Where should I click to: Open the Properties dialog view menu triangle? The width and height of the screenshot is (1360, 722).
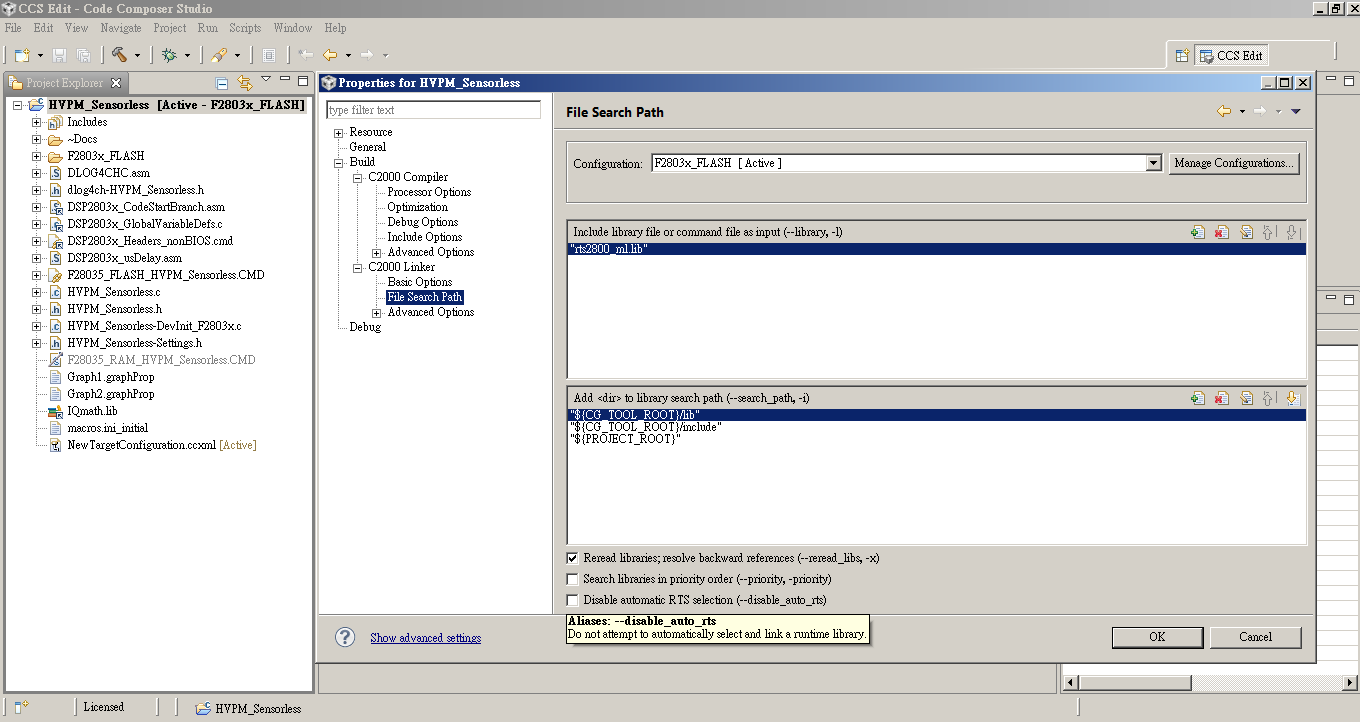tap(1296, 112)
